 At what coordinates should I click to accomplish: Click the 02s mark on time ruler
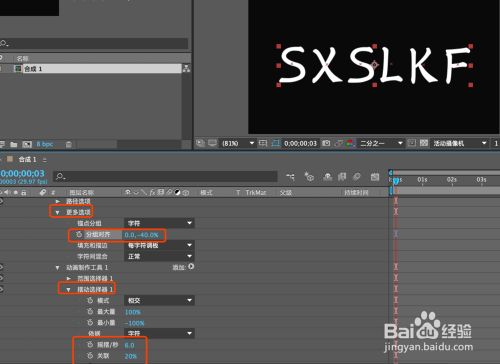click(452, 180)
